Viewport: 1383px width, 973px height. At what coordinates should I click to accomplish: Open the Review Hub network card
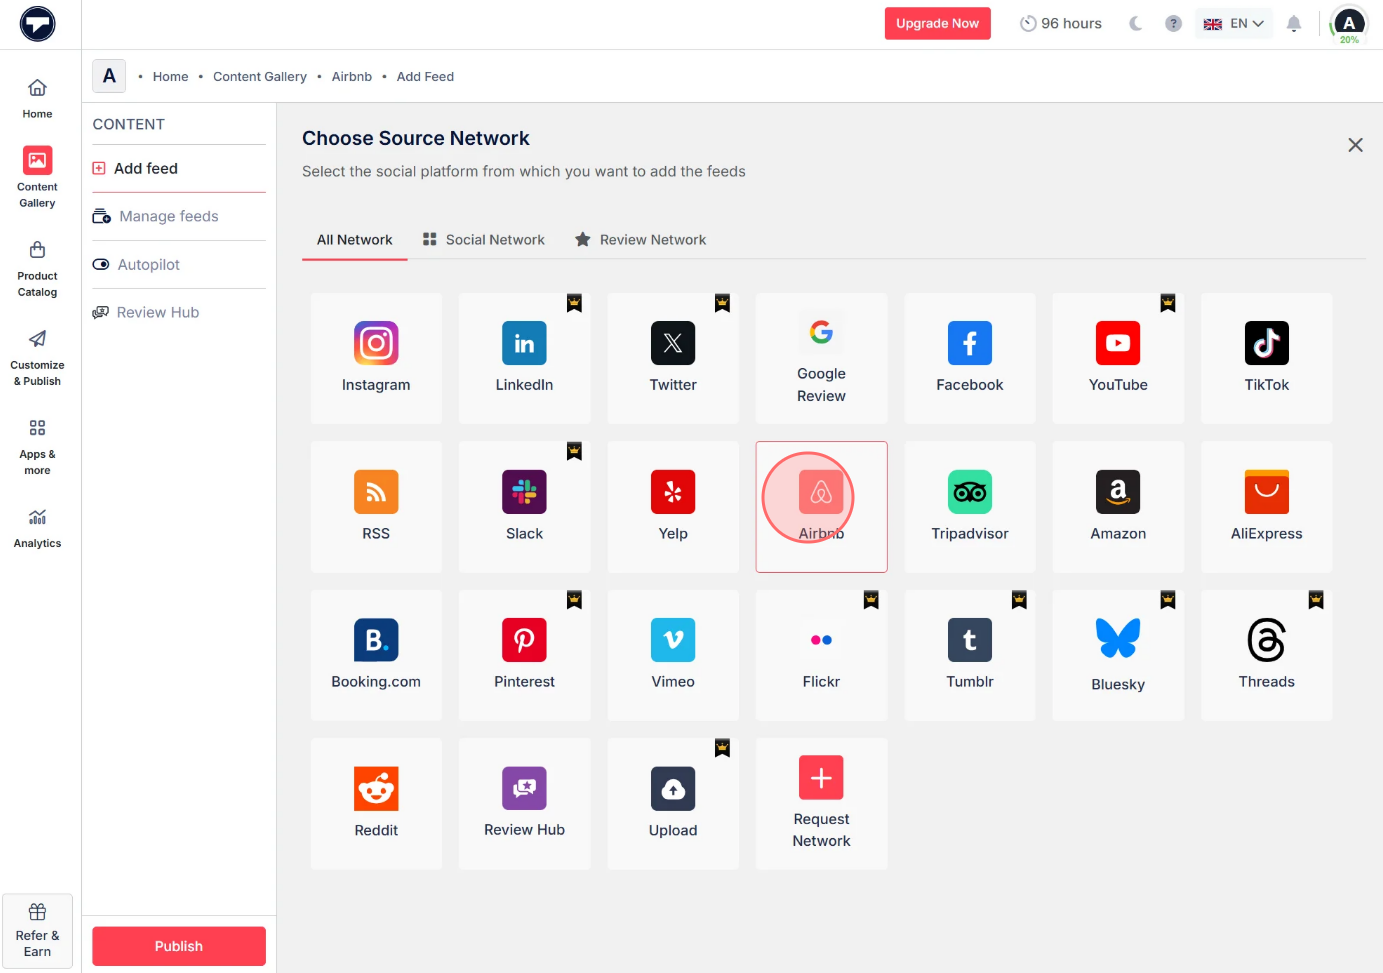tap(524, 804)
